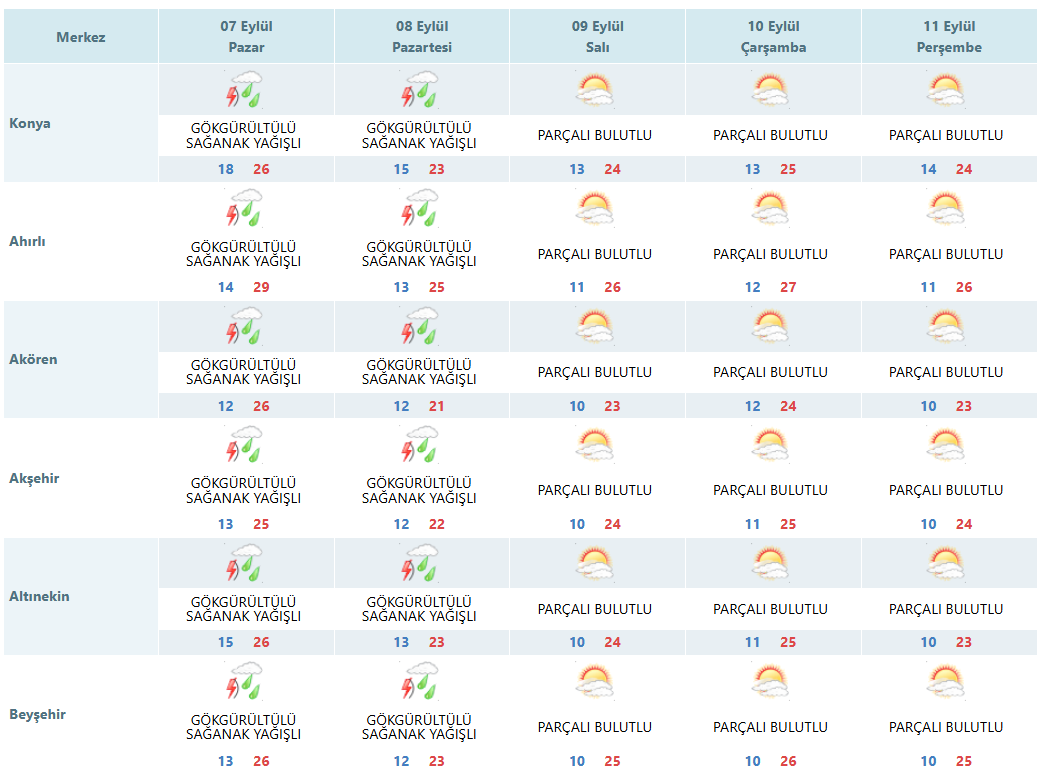This screenshot has width=1051, height=773.
Task: Select the Beyşehir district name
Action: coord(36,714)
